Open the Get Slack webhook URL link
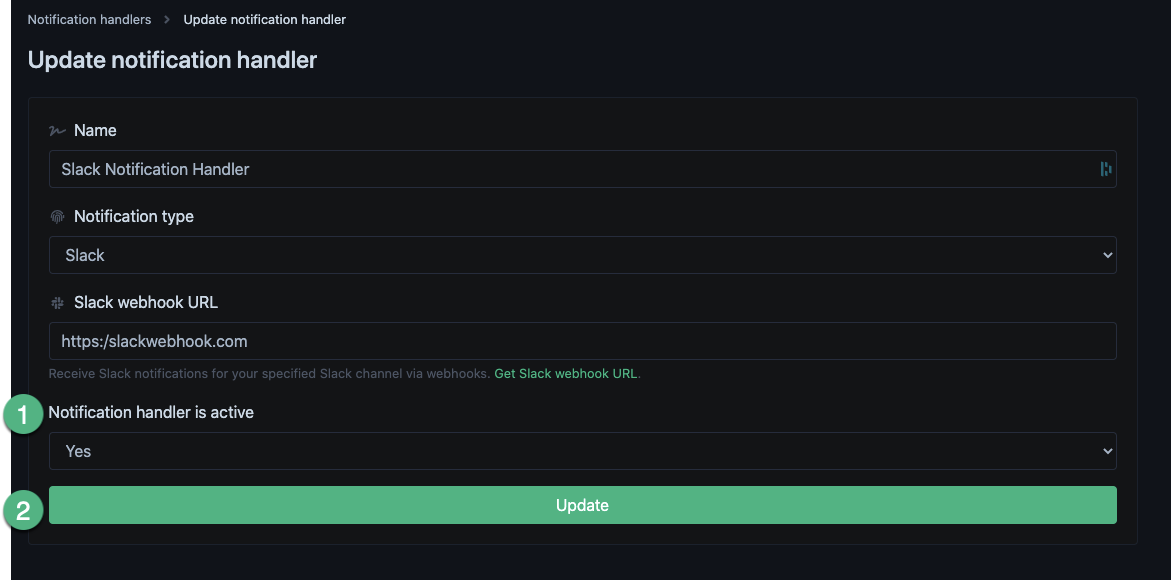The image size is (1171, 580). coord(566,374)
